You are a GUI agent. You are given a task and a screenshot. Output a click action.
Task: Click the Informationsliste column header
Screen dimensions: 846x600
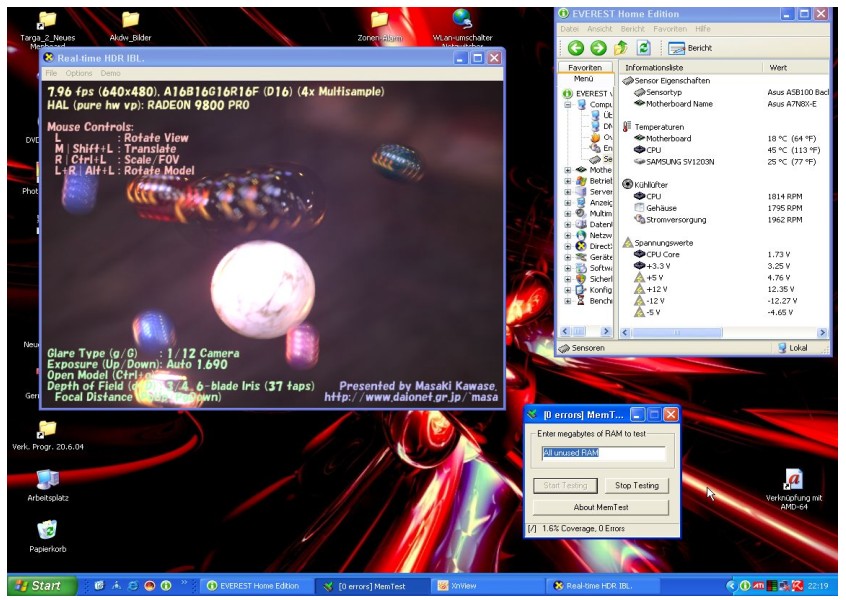click(x=691, y=67)
